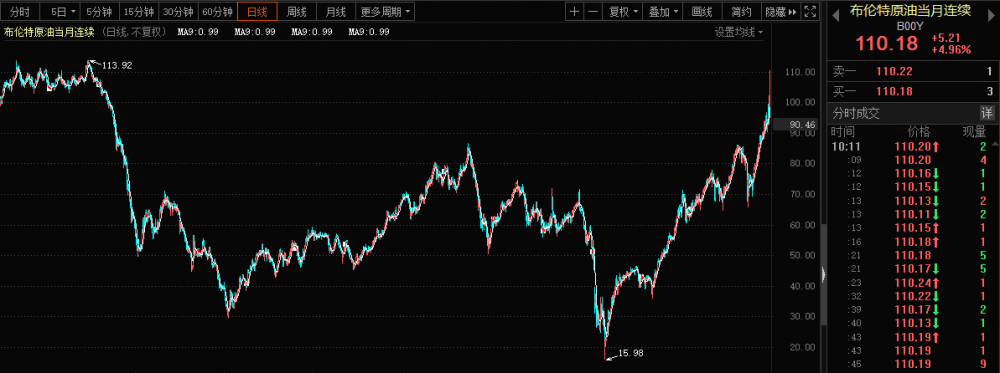Image resolution: width=1000 pixels, height=373 pixels.
Task: Toggle fullscreen chart view icon
Action: click(810, 11)
